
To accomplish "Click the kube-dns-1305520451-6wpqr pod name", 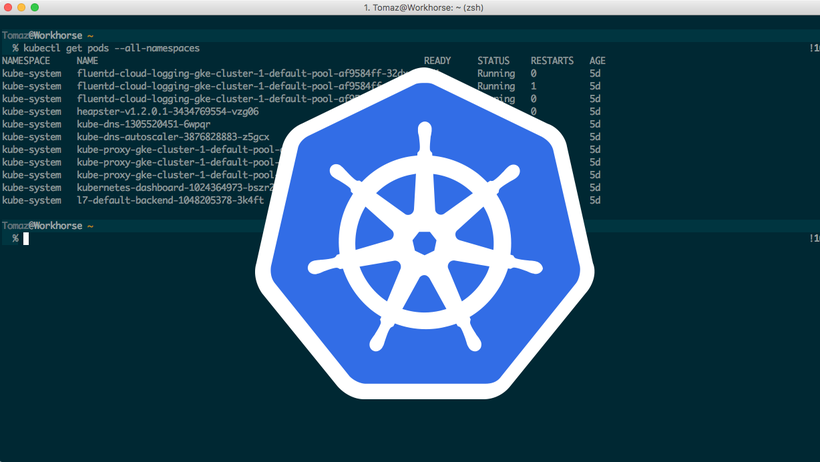I will (143, 124).
